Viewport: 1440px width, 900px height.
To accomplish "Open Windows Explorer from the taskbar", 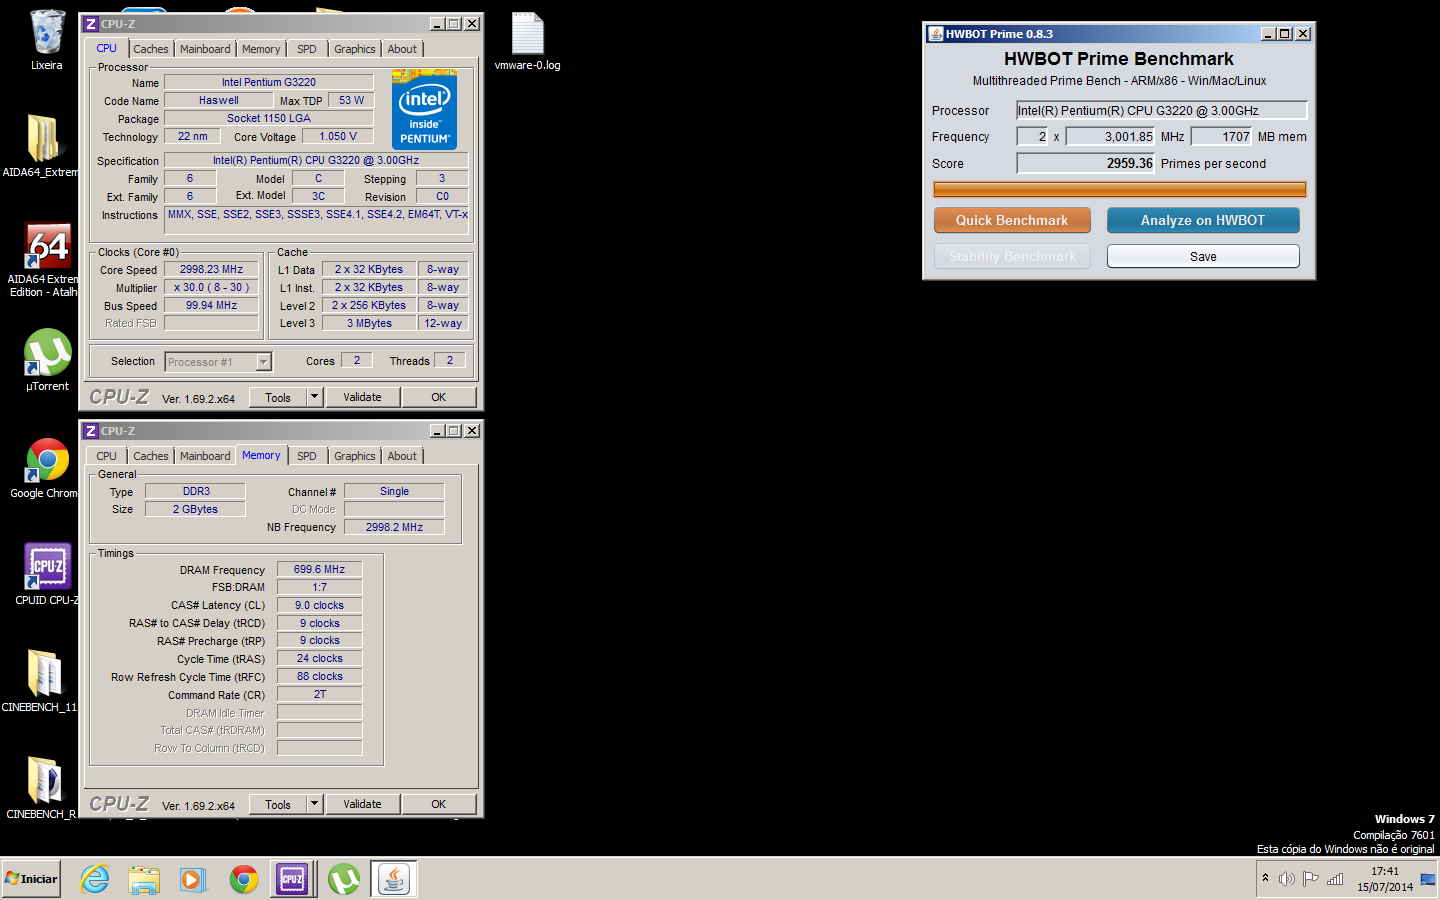I will (144, 879).
